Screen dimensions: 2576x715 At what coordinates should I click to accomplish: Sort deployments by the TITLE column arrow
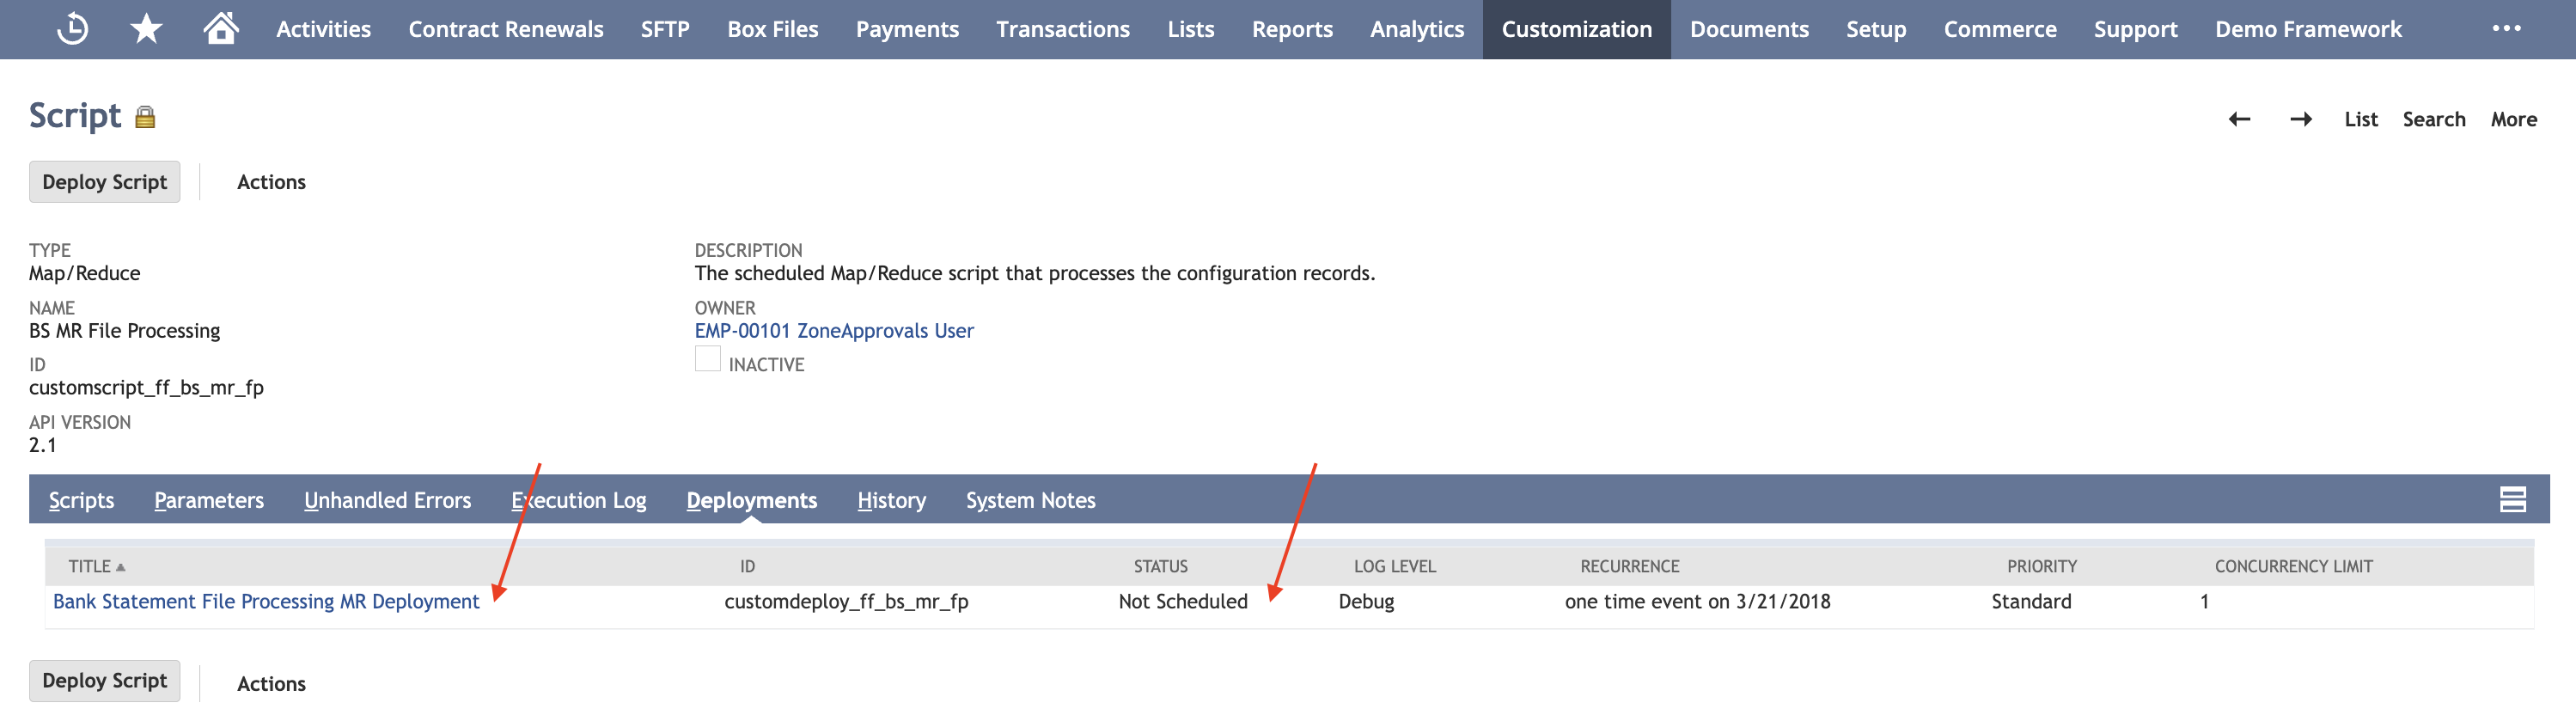pyautogui.click(x=121, y=567)
